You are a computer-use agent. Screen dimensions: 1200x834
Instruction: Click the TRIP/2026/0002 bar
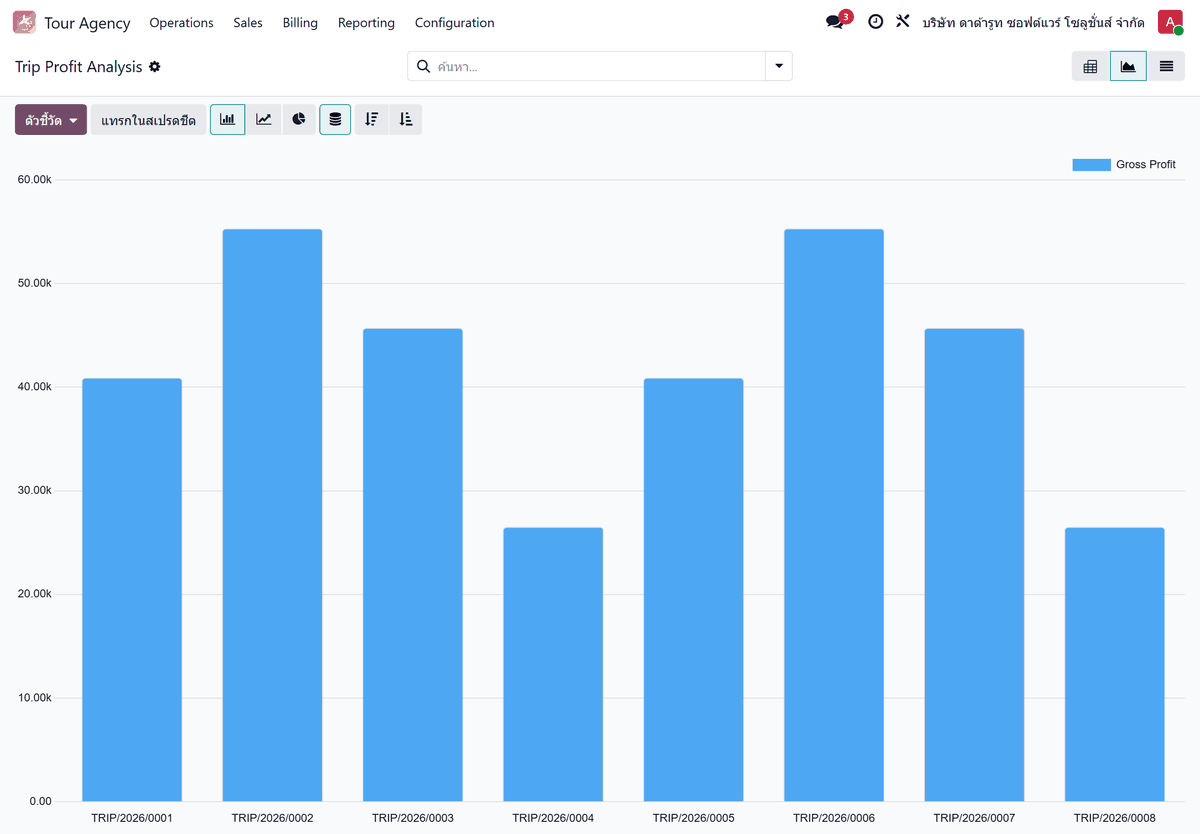click(x=272, y=515)
